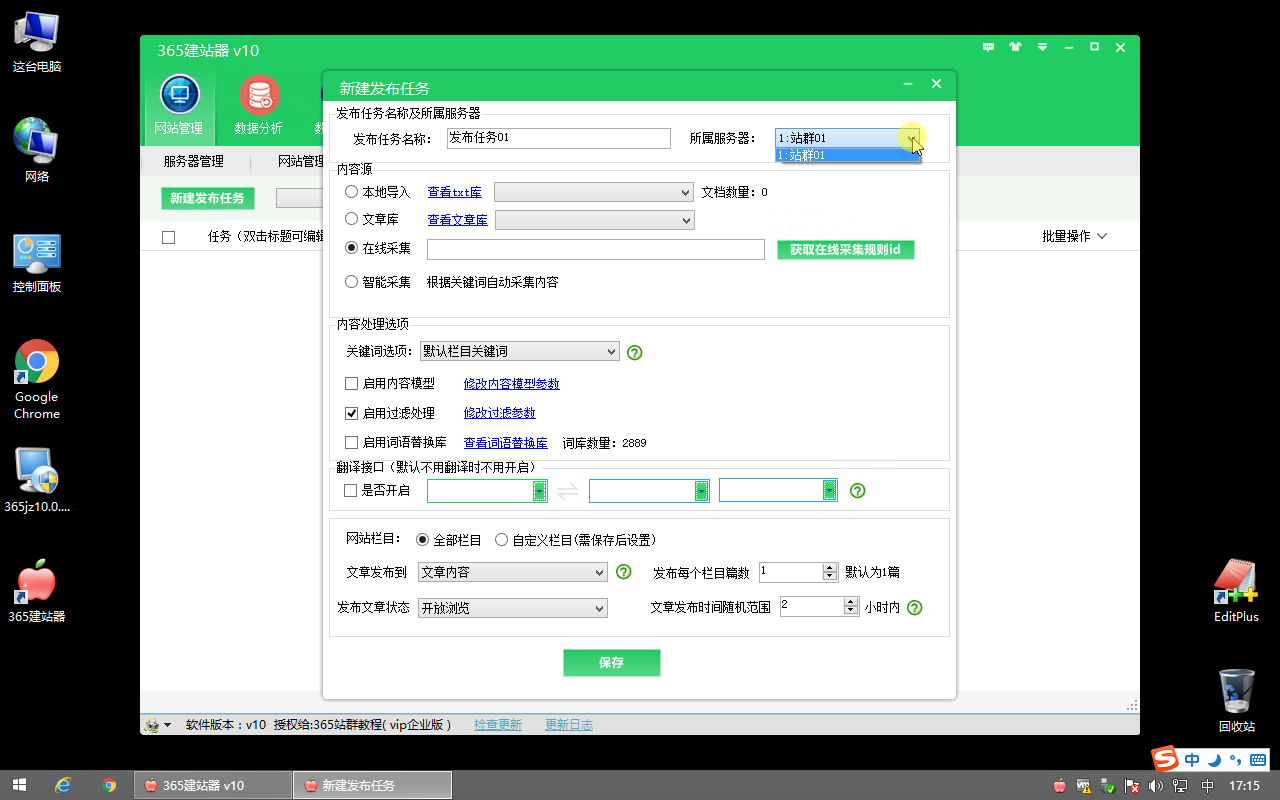Viewport: 1280px width, 800px height.
Task: Open the Sogou soft keyboard icon
Action: point(1258,760)
